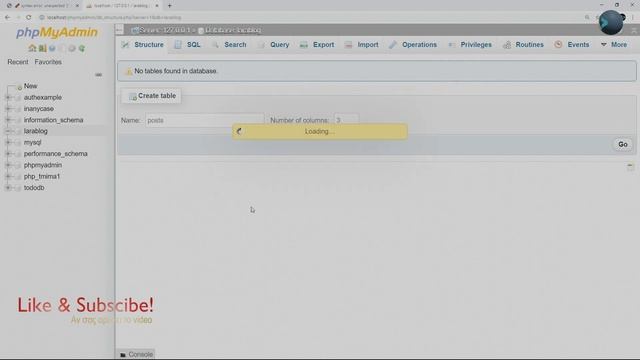This screenshot has width=640, height=360.
Task: Select the larablog database
Action: point(36,131)
